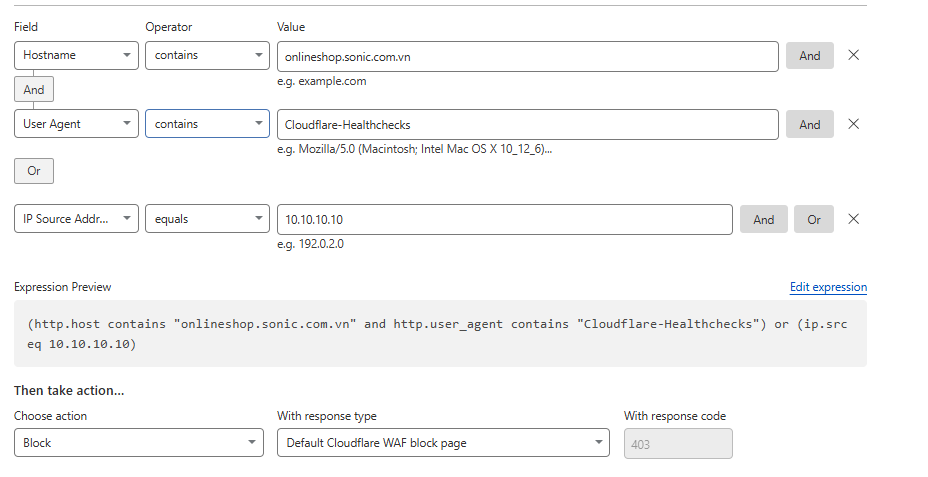Click And button beside Cloudflare-Healthchecks value
This screenshot has width=928, height=477.
809,125
